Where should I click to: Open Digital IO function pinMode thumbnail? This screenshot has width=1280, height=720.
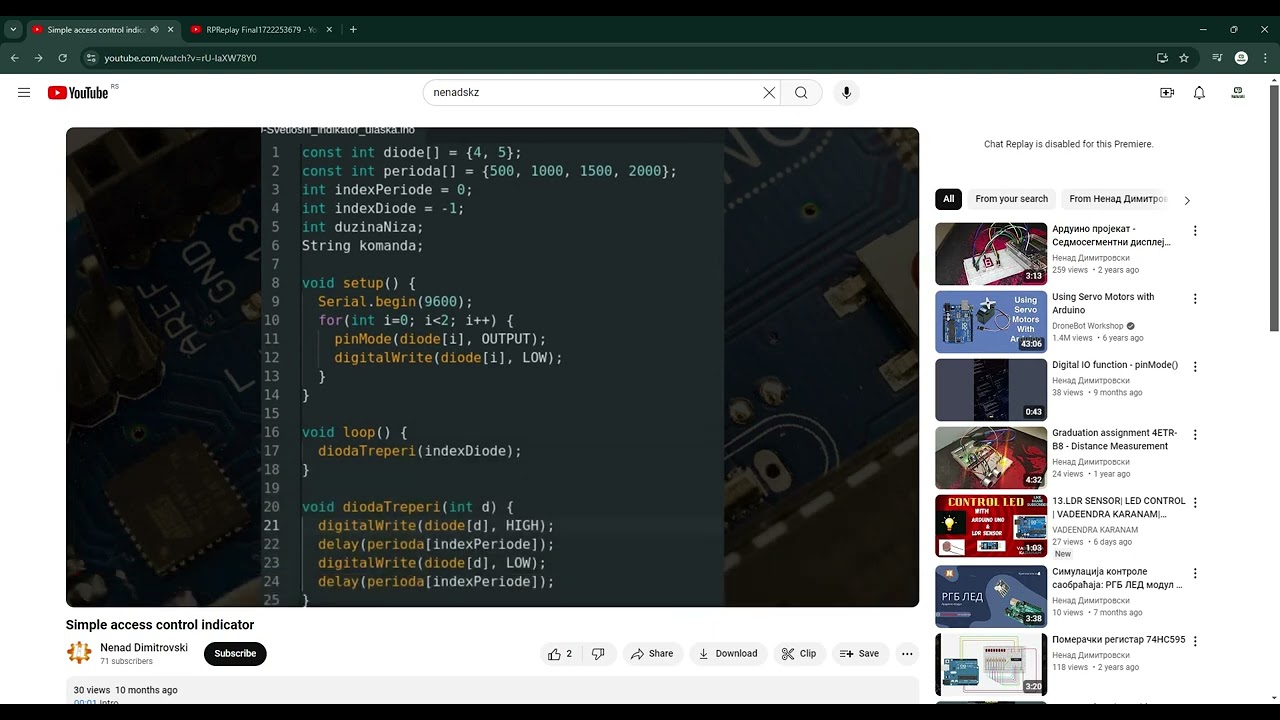[x=991, y=390]
